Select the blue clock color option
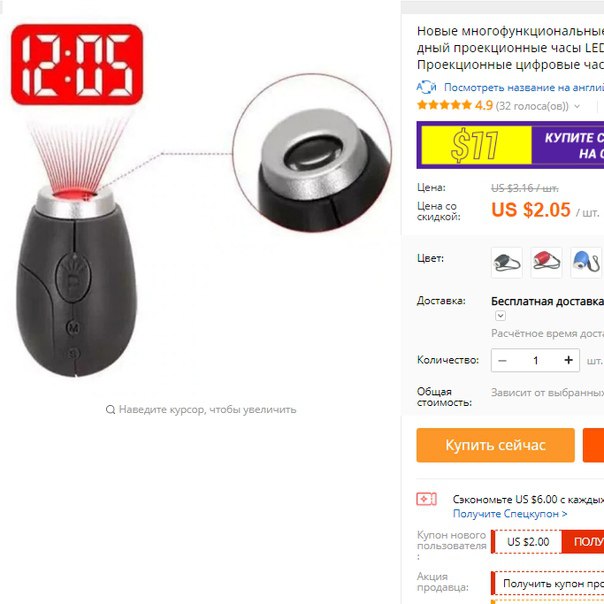 coord(586,263)
